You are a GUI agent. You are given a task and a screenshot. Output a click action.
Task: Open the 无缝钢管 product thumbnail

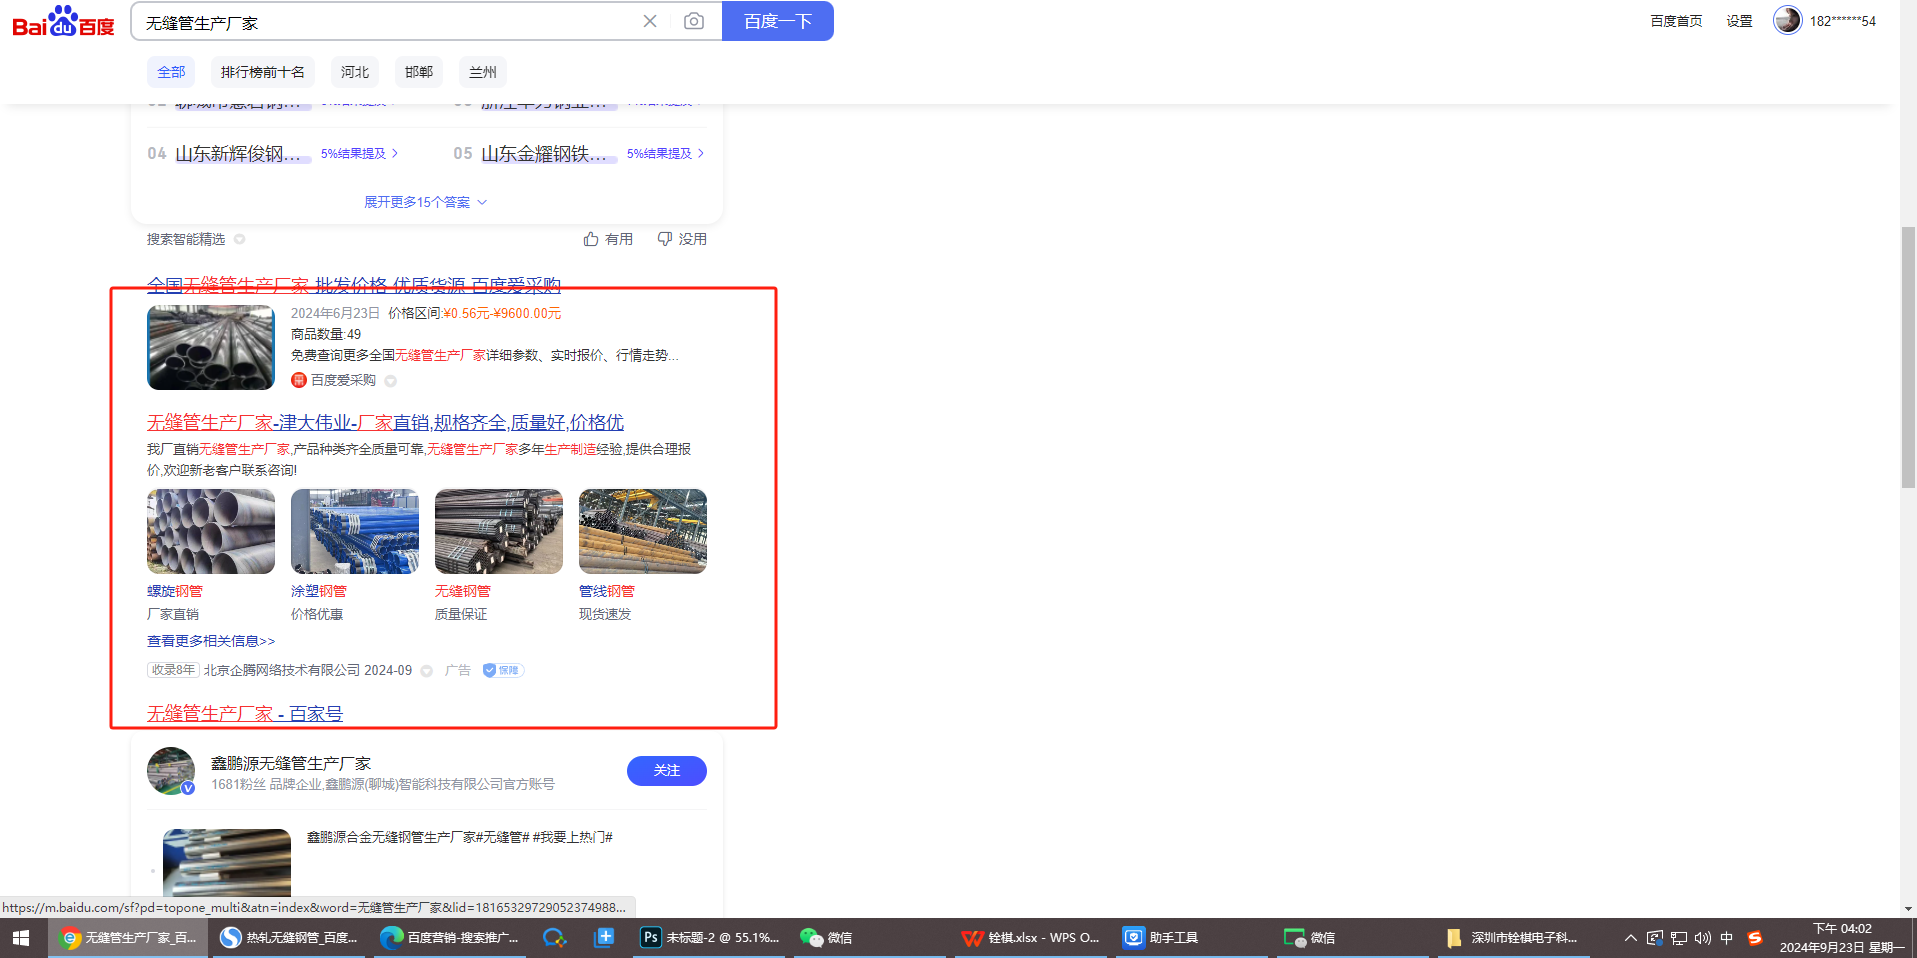(499, 531)
